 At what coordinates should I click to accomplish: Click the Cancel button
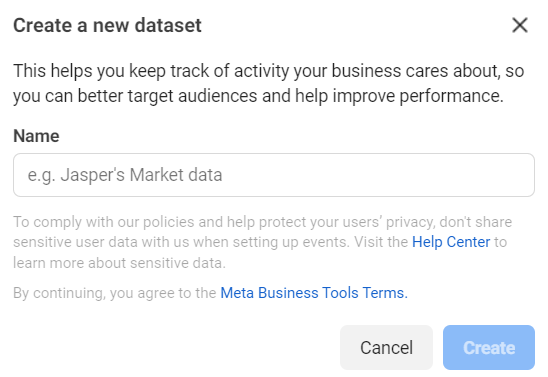tap(386, 347)
